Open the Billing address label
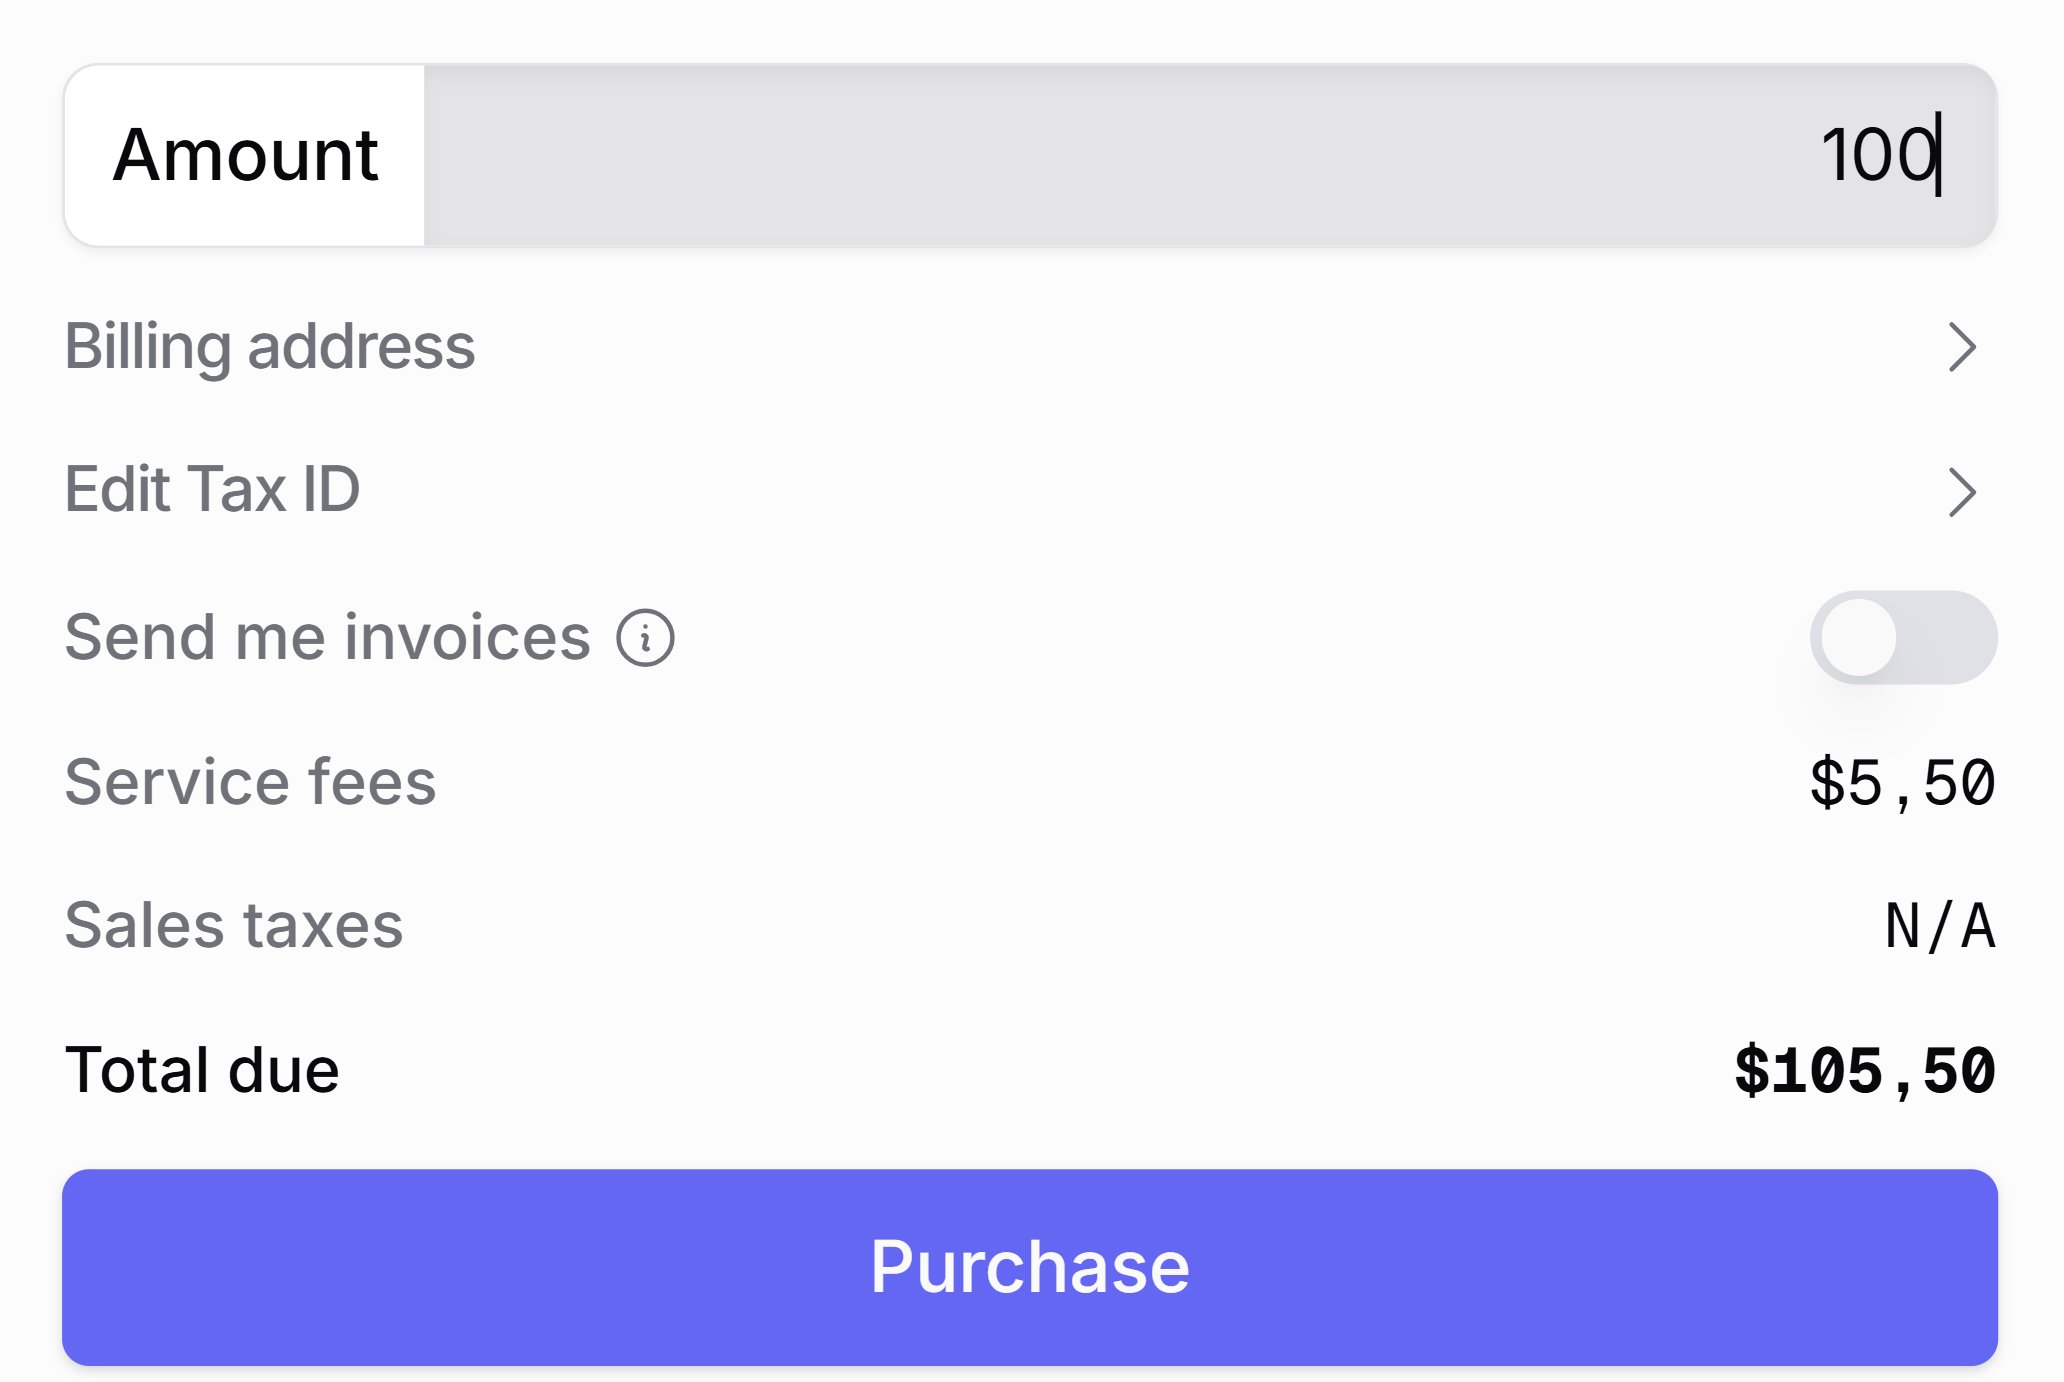Image resolution: width=2064 pixels, height=1382 pixels. [270, 347]
